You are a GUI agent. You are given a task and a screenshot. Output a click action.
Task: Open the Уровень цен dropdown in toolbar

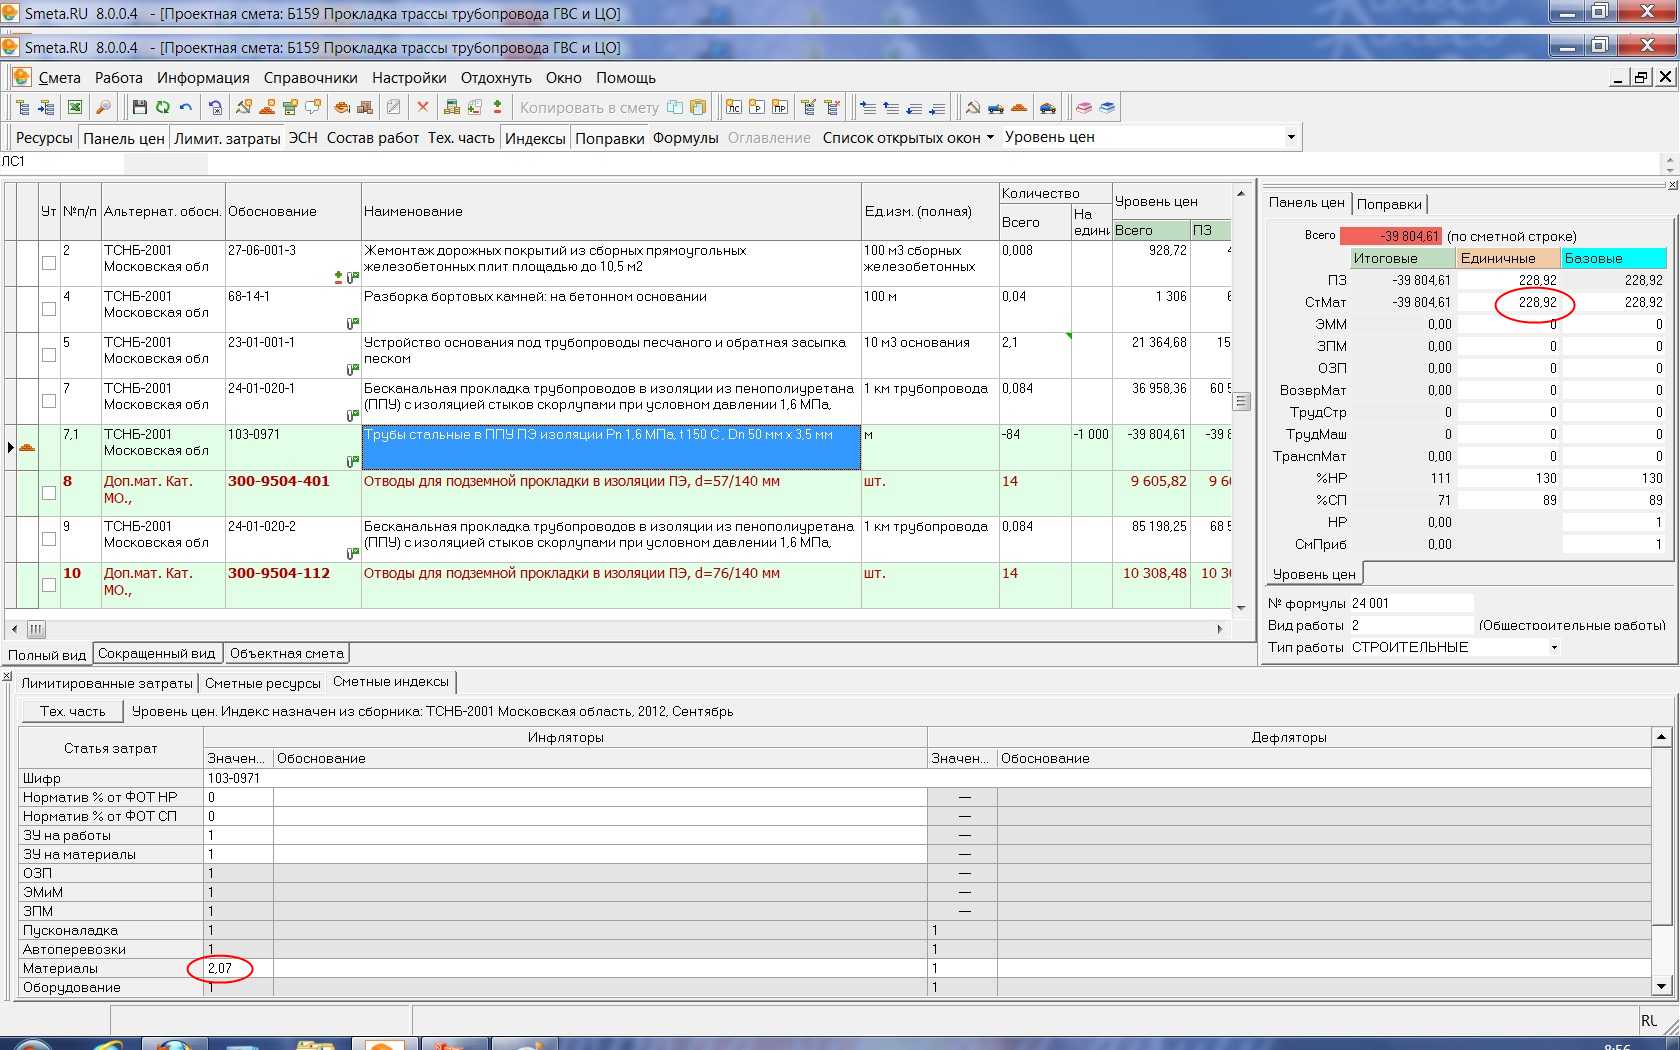click(1290, 137)
